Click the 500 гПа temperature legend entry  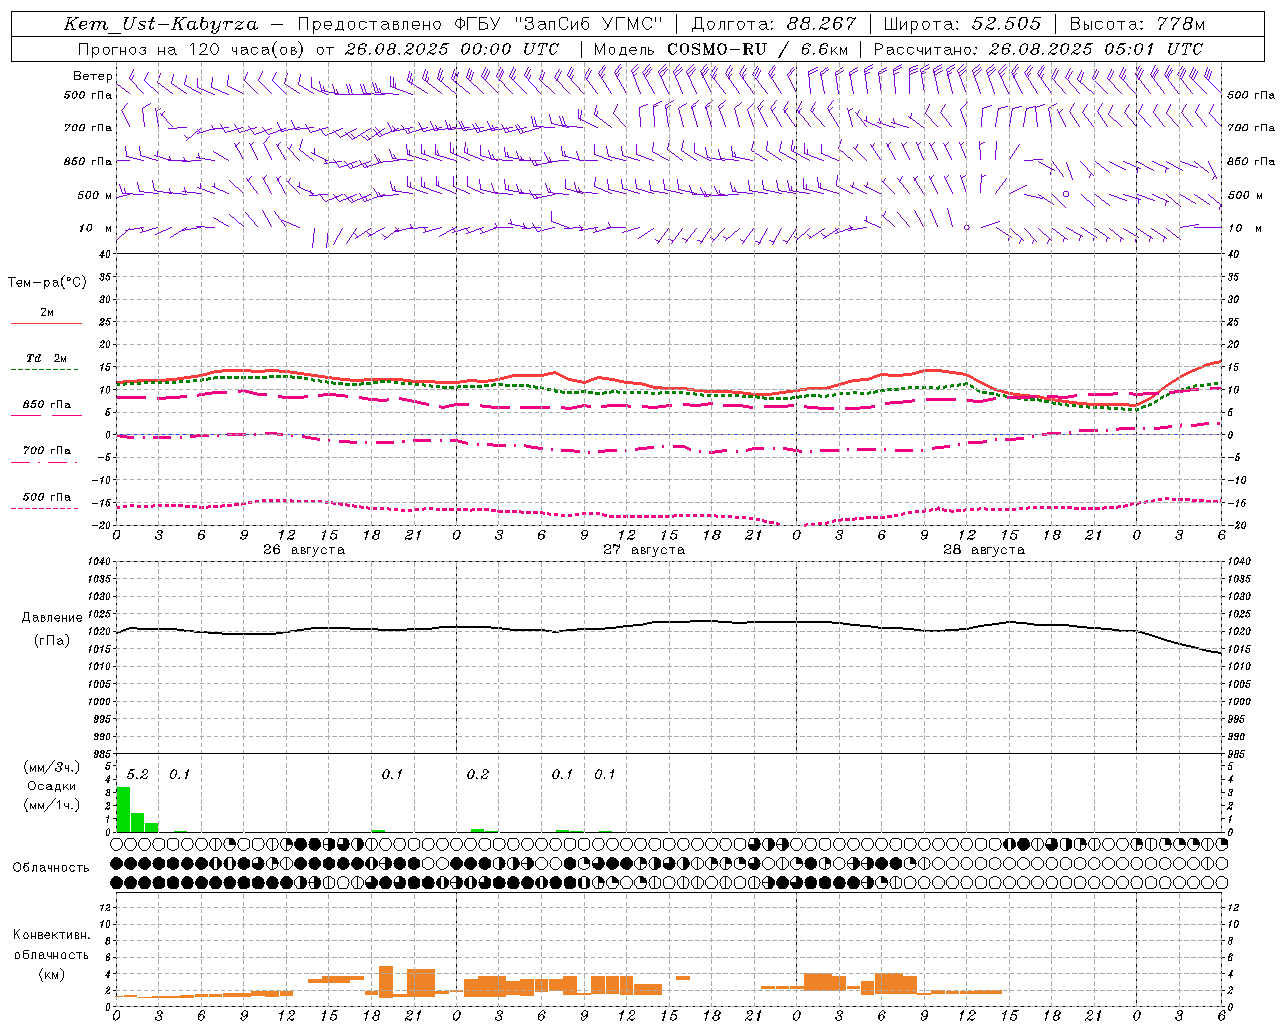46,497
